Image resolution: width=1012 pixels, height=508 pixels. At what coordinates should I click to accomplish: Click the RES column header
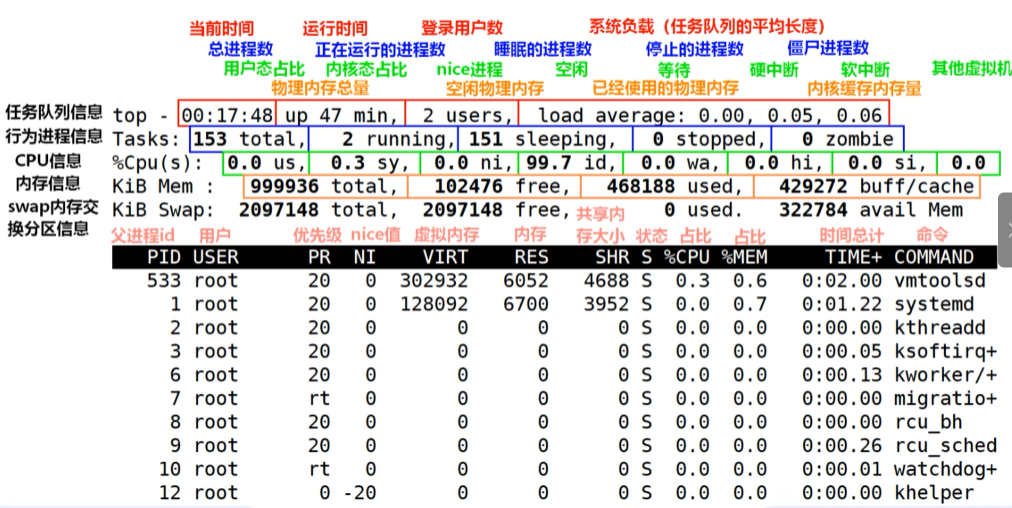531,257
